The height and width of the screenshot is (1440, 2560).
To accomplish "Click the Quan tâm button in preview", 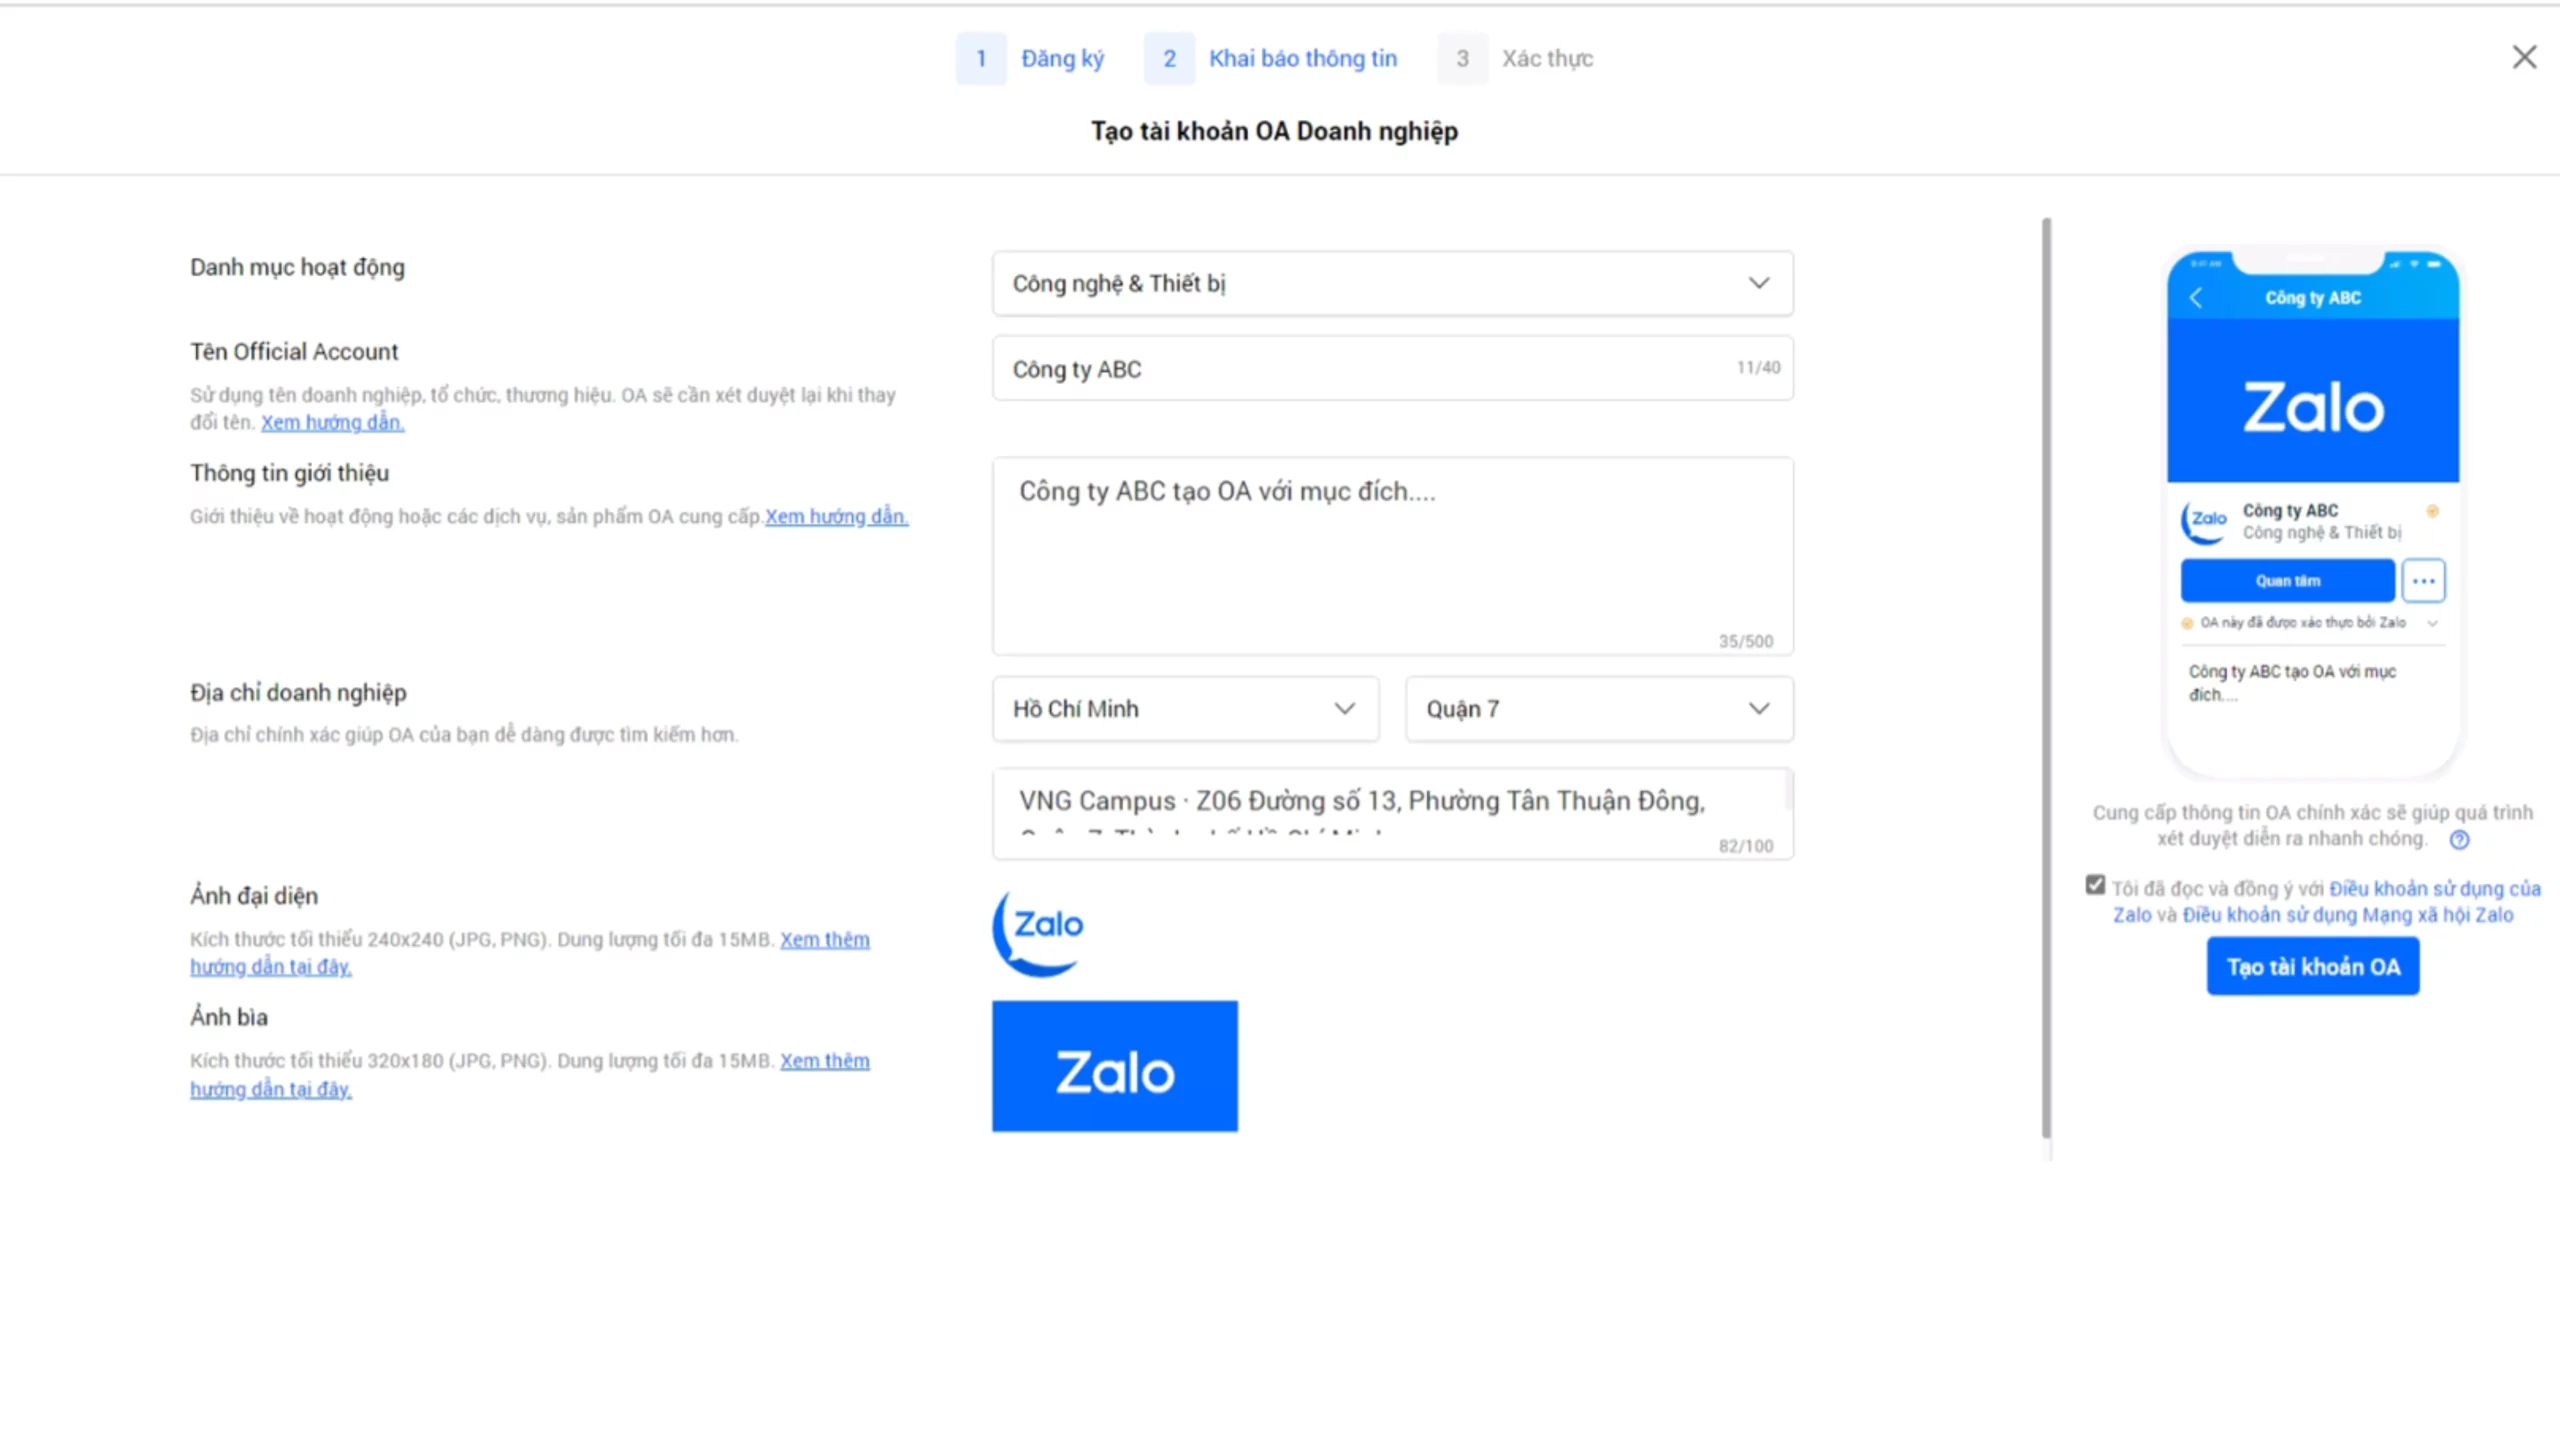I will tap(2287, 581).
